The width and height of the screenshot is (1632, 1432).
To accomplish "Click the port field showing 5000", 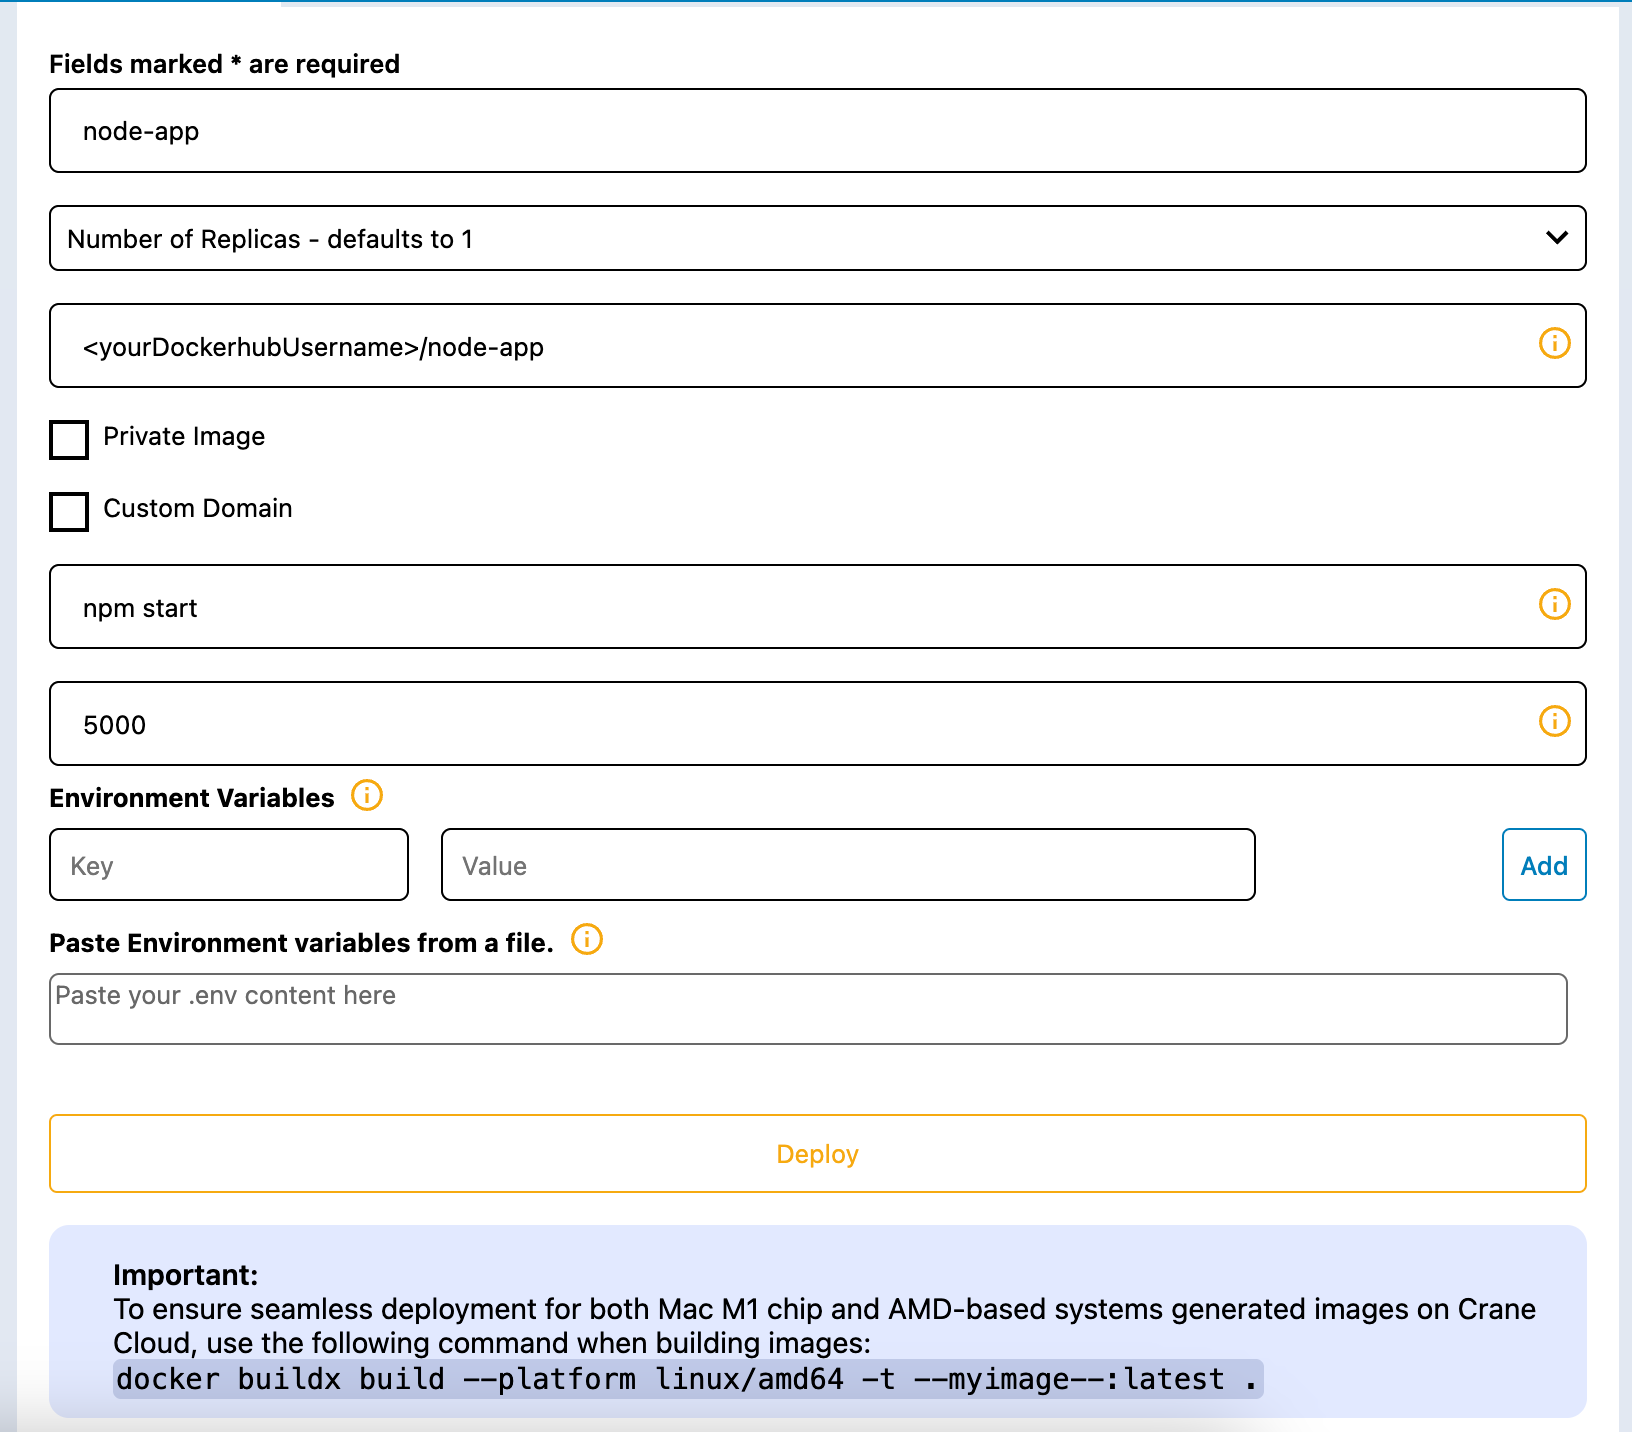I will [818, 724].
